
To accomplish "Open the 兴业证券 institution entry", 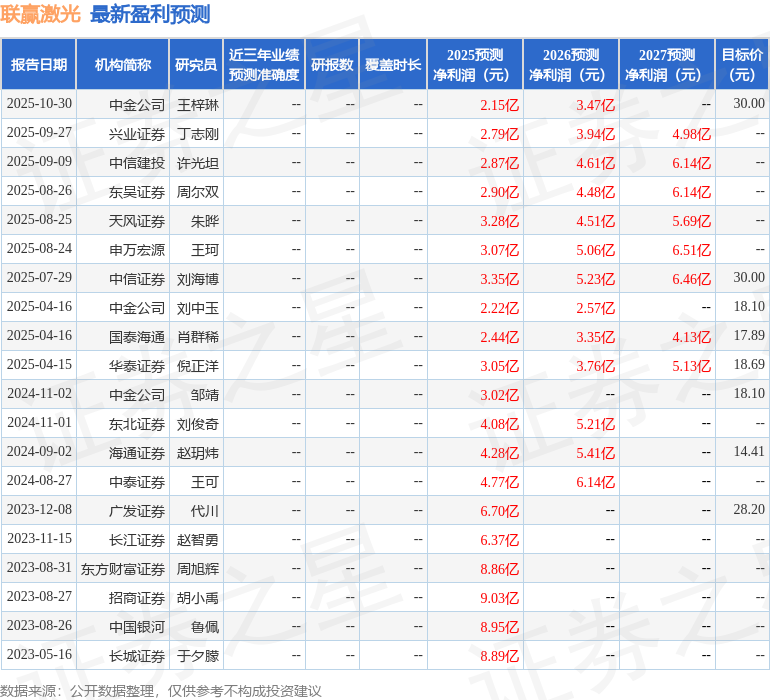I will pos(137,134).
